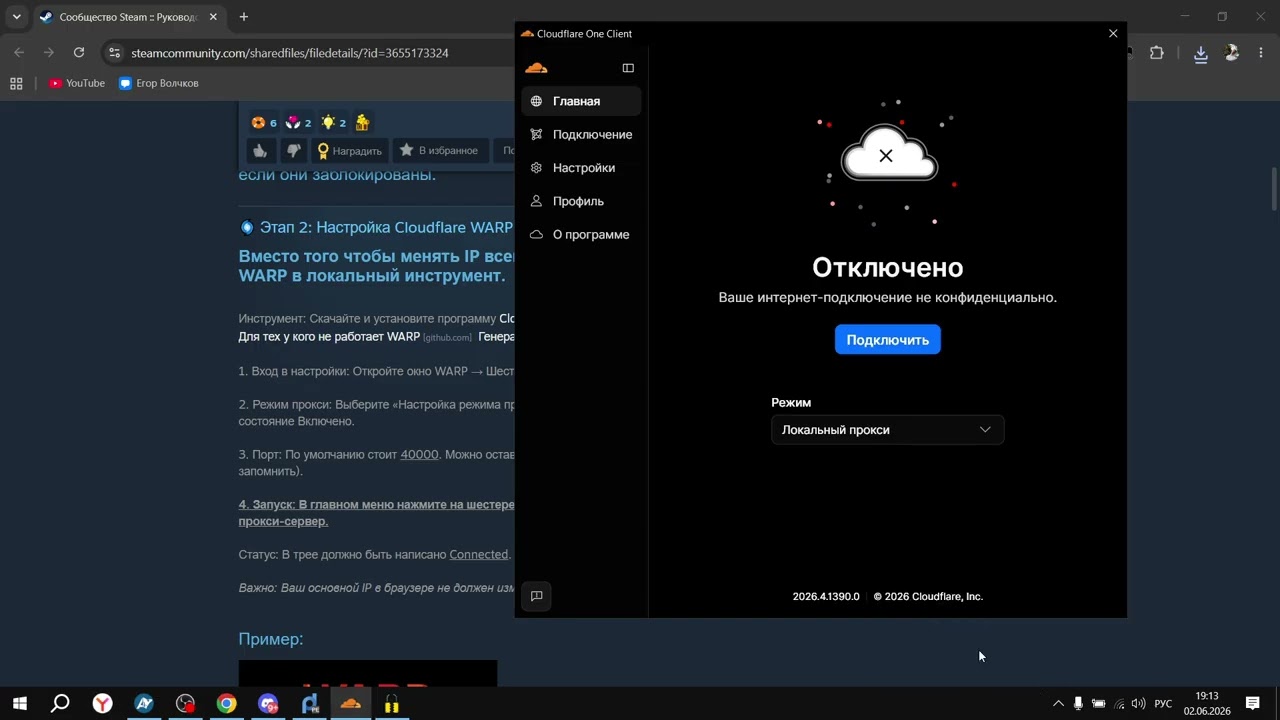Click the Подключить button
Screen dimensions: 1280x720
[888, 340]
